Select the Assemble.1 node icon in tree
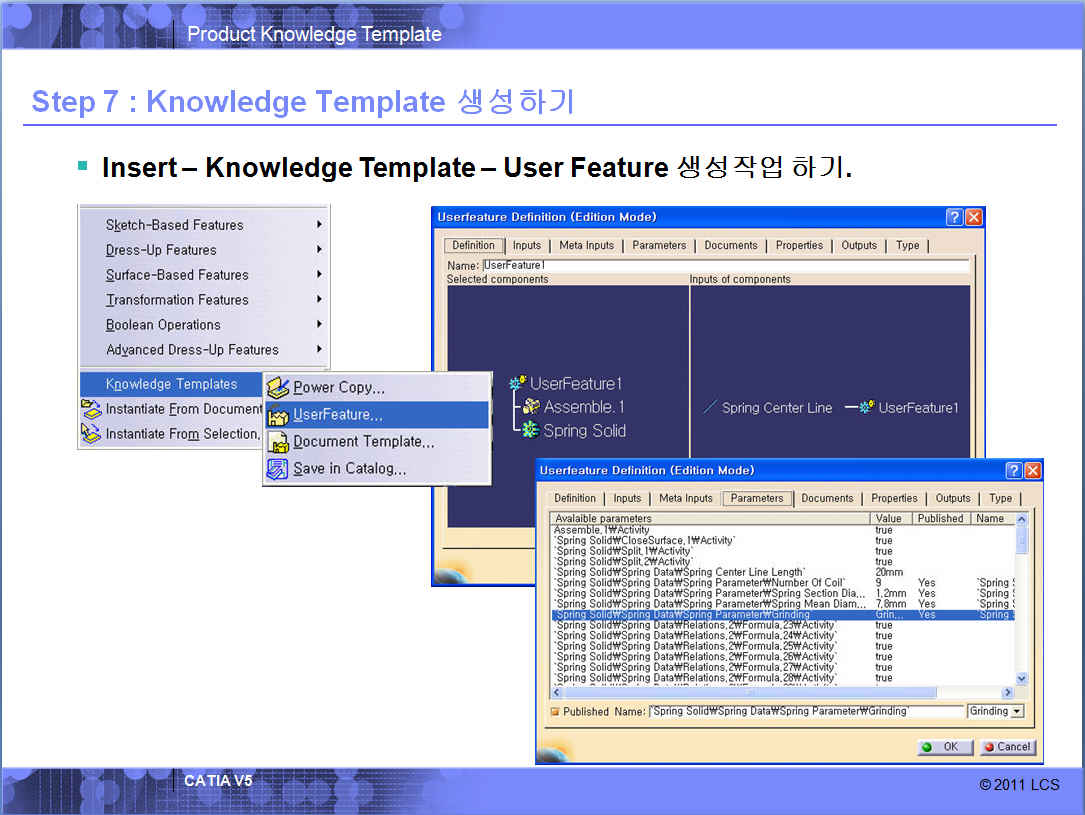Viewport: 1085px width, 815px height. [531, 407]
